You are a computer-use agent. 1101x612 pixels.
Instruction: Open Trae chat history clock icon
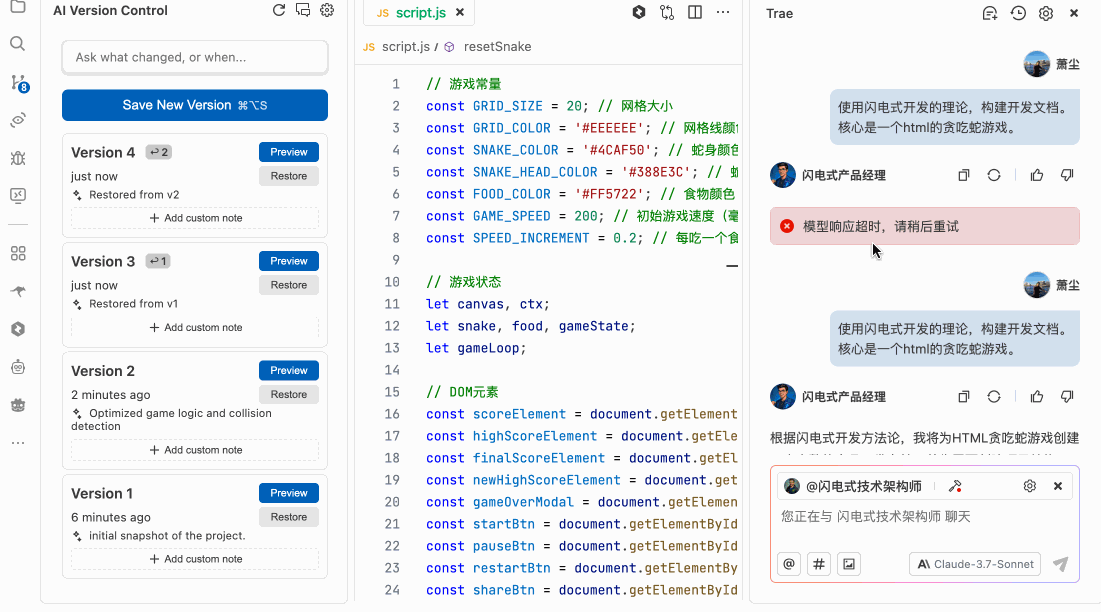tap(1018, 13)
